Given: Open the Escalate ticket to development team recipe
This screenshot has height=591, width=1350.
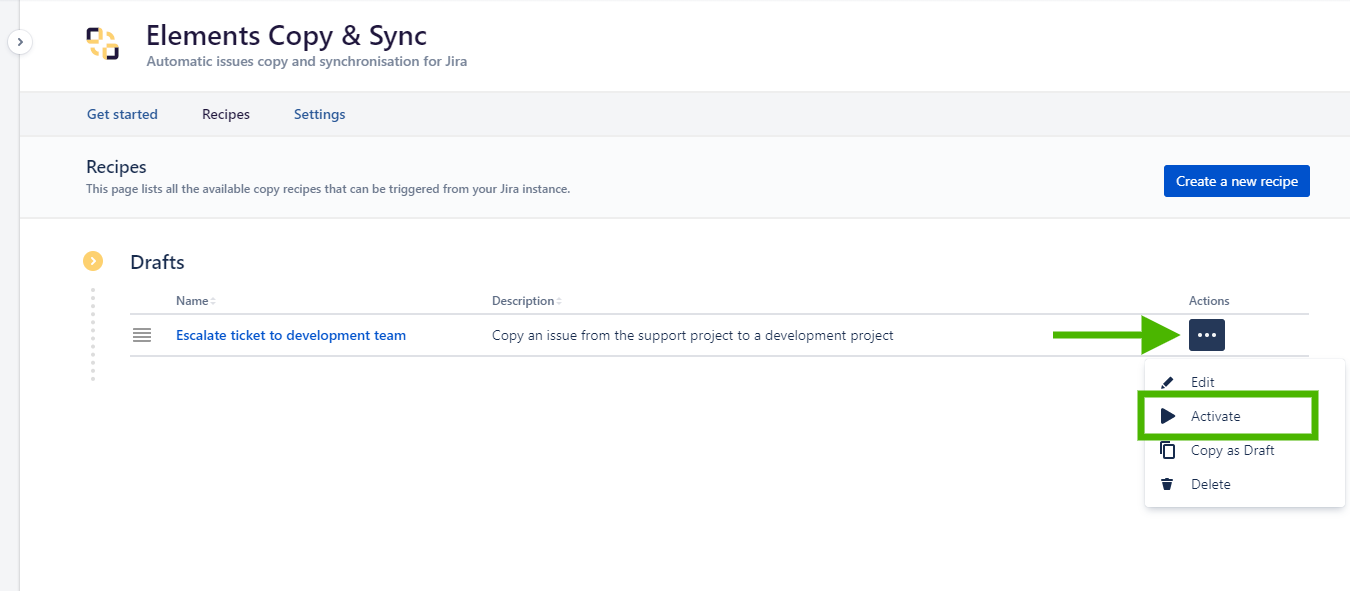Looking at the screenshot, I should pos(291,335).
